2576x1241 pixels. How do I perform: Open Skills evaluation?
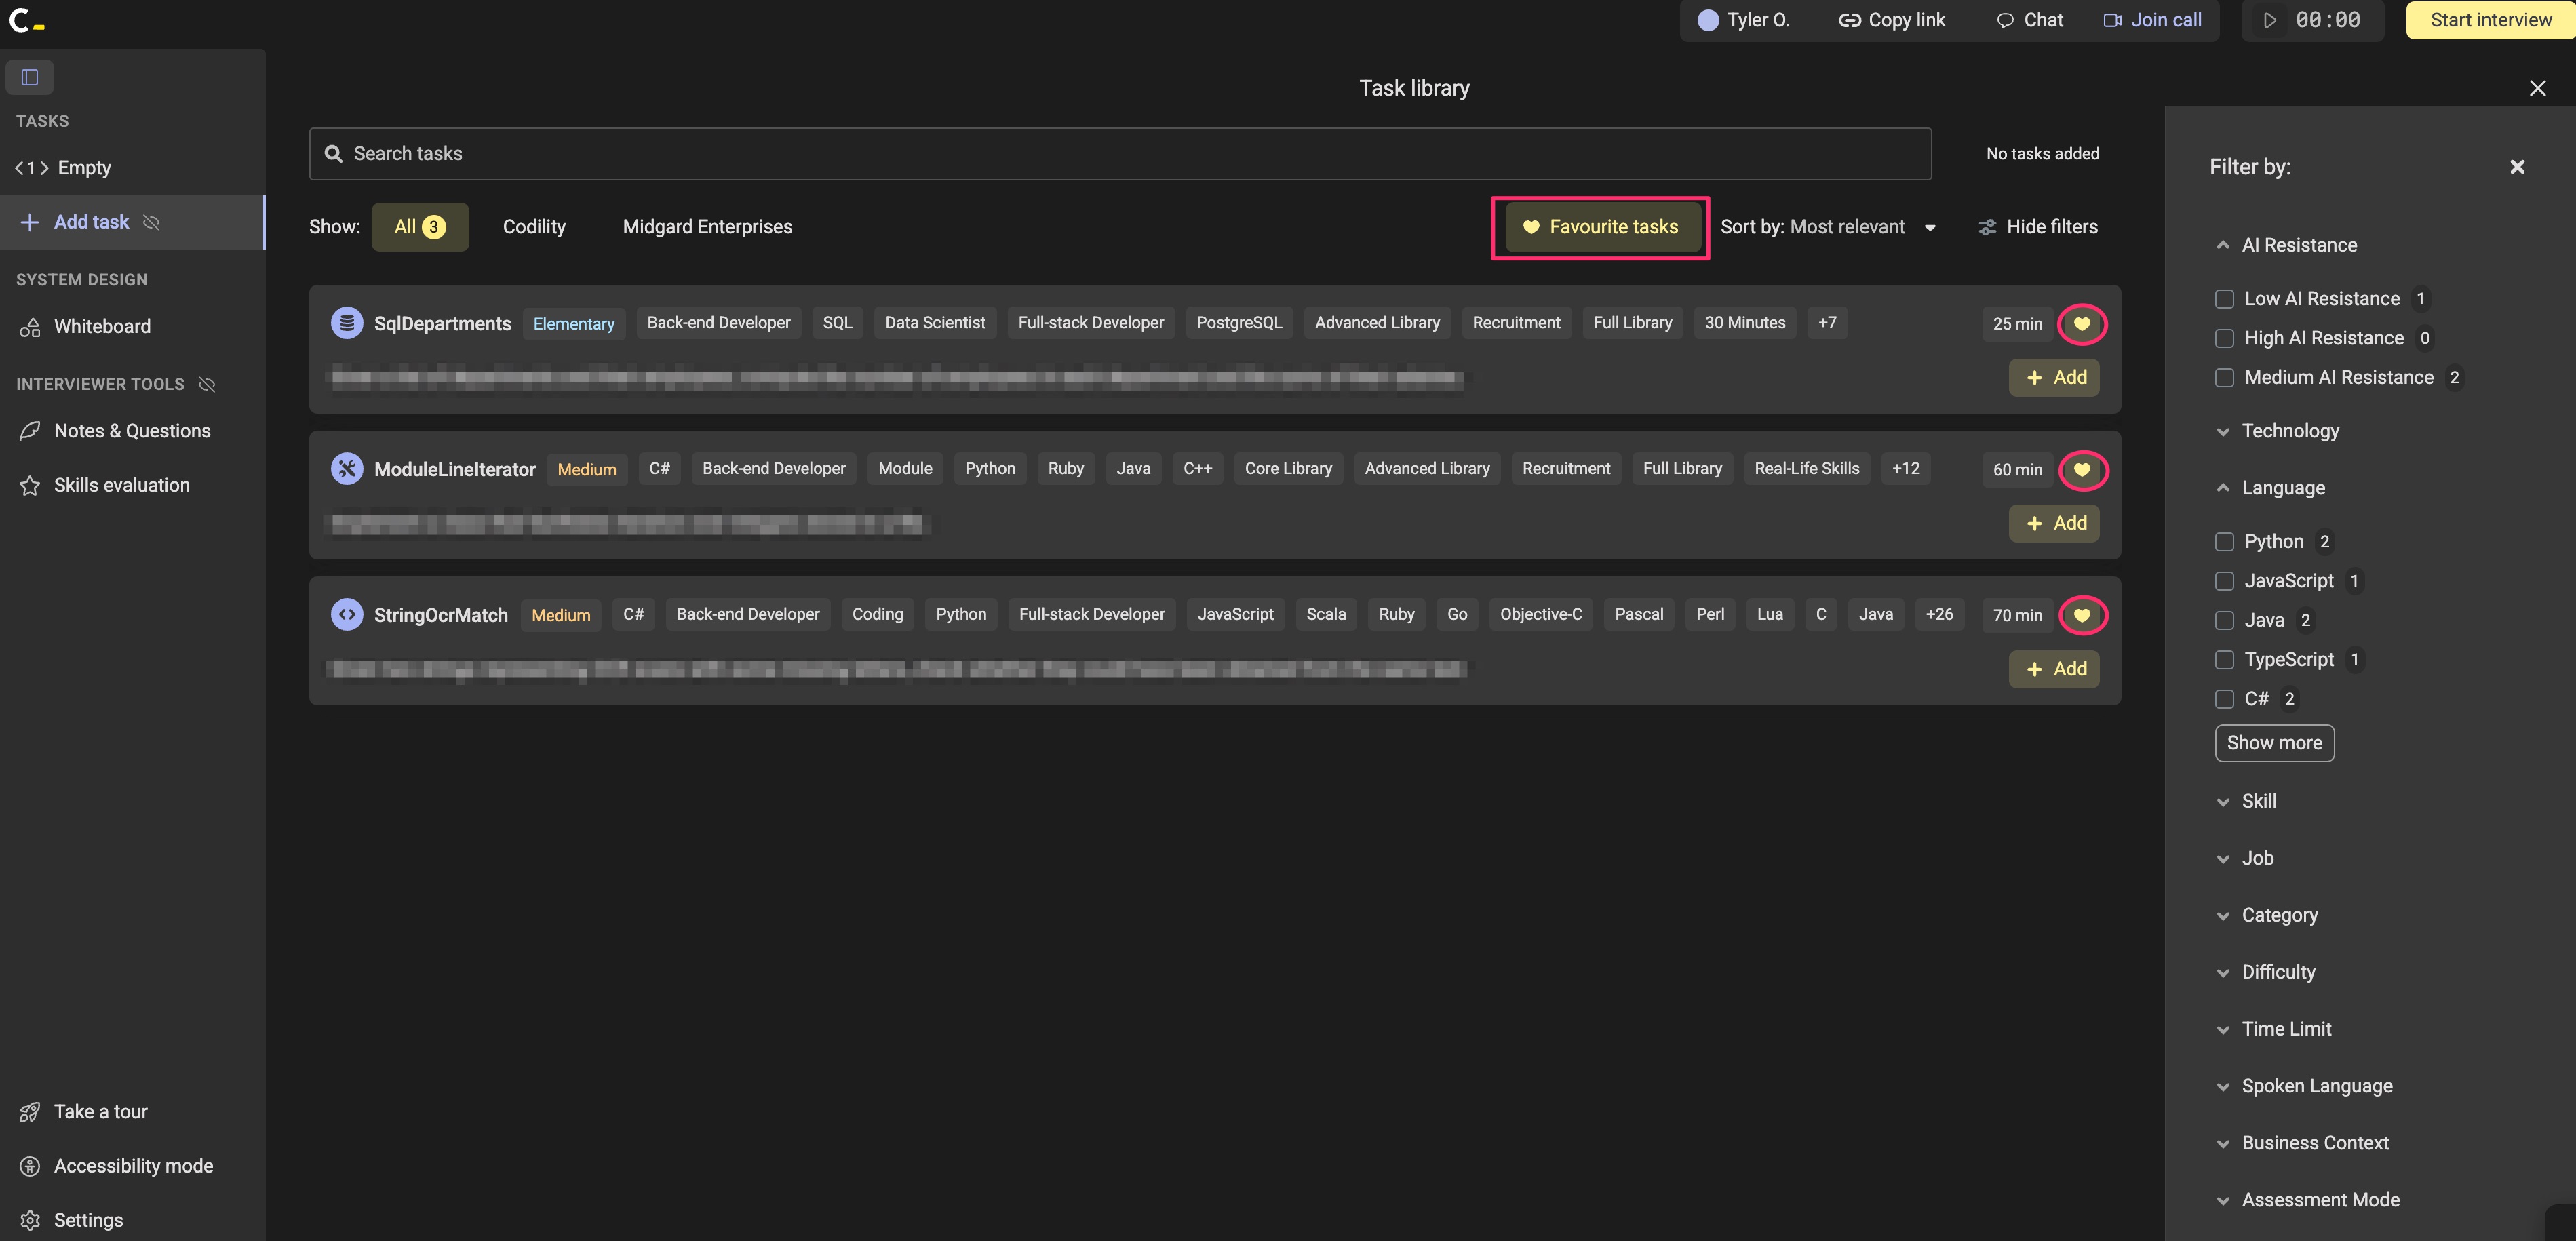105,485
